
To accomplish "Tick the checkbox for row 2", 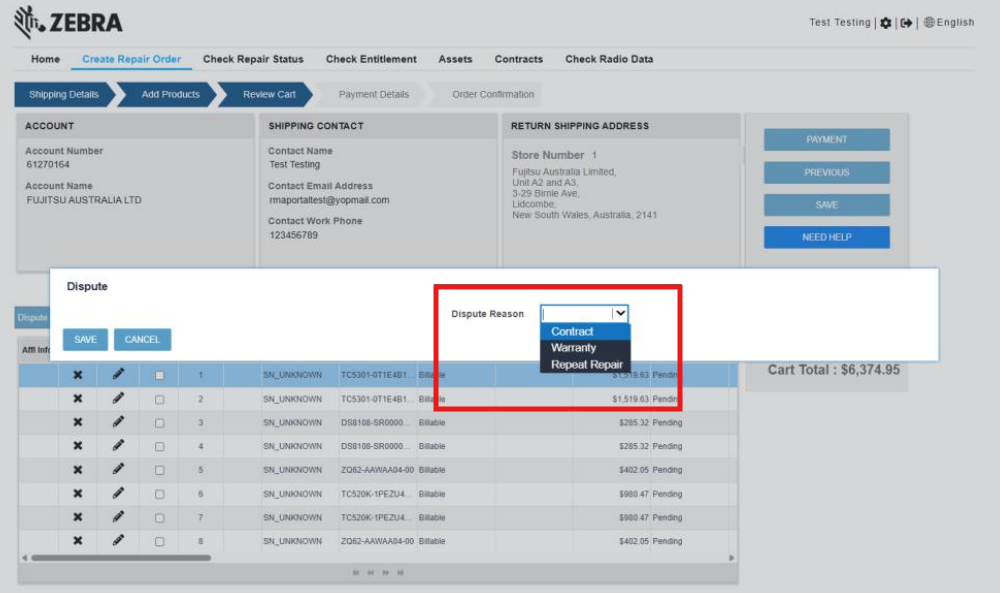I will [x=159, y=400].
